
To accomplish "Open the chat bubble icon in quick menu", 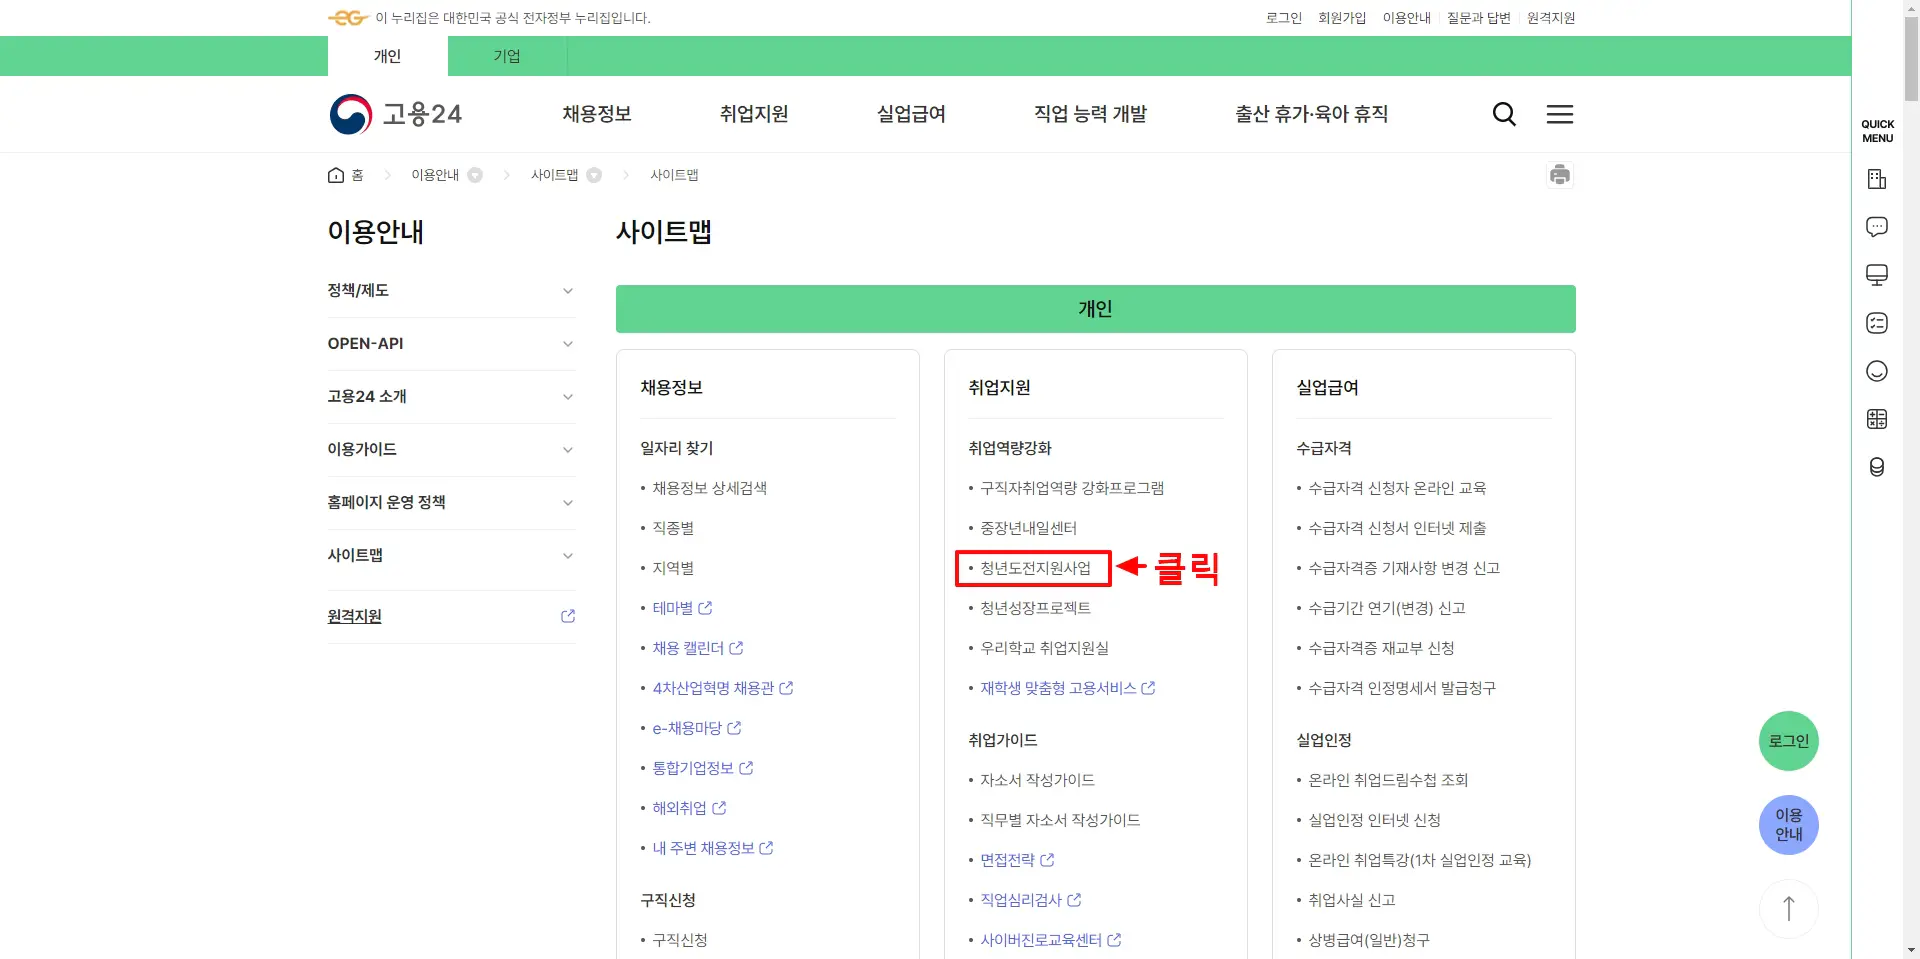I will [1877, 227].
